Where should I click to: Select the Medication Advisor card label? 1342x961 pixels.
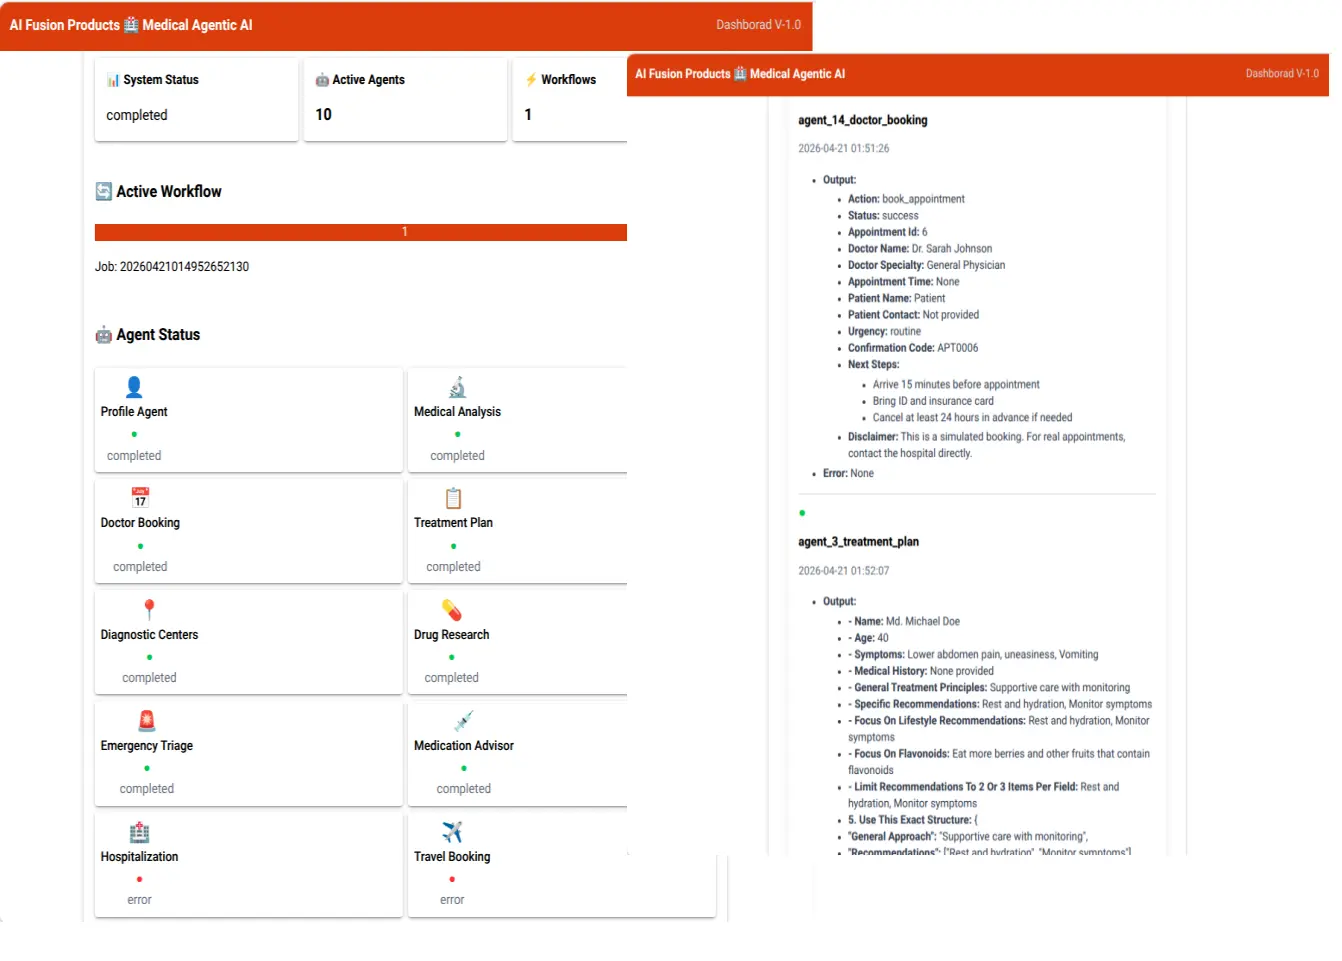(x=464, y=746)
